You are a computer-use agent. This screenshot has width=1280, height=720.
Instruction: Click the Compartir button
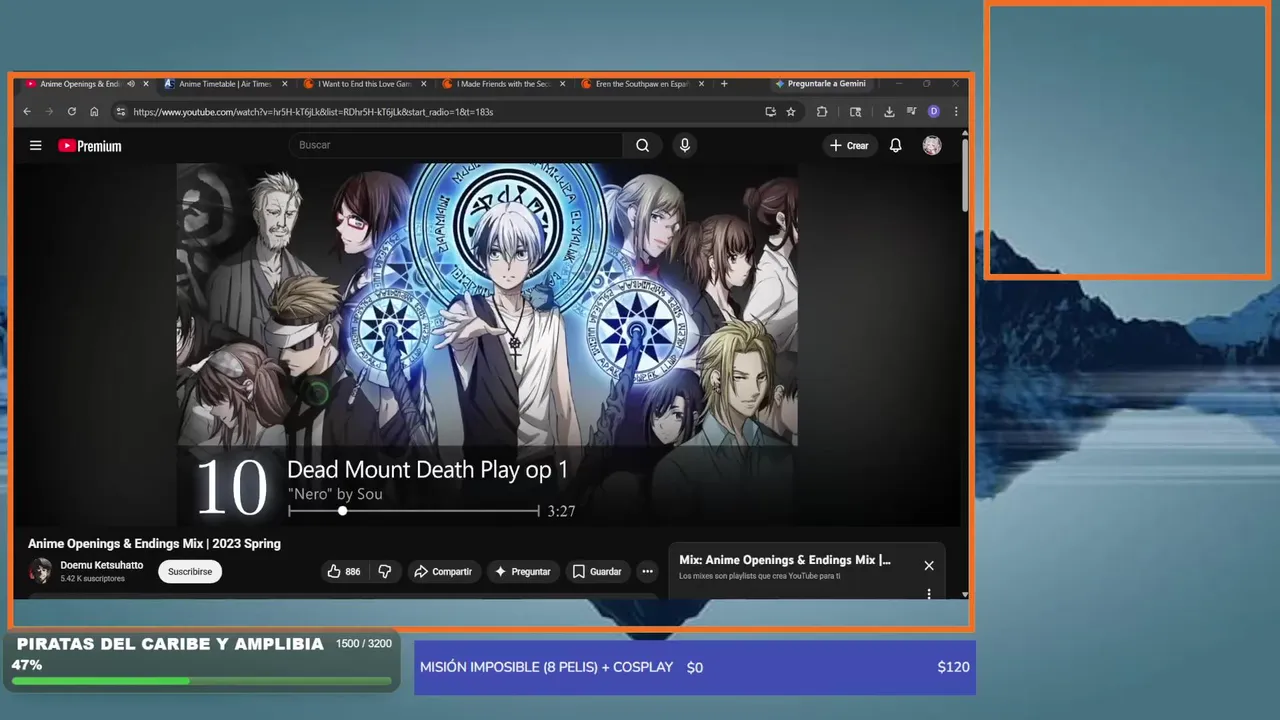443,572
